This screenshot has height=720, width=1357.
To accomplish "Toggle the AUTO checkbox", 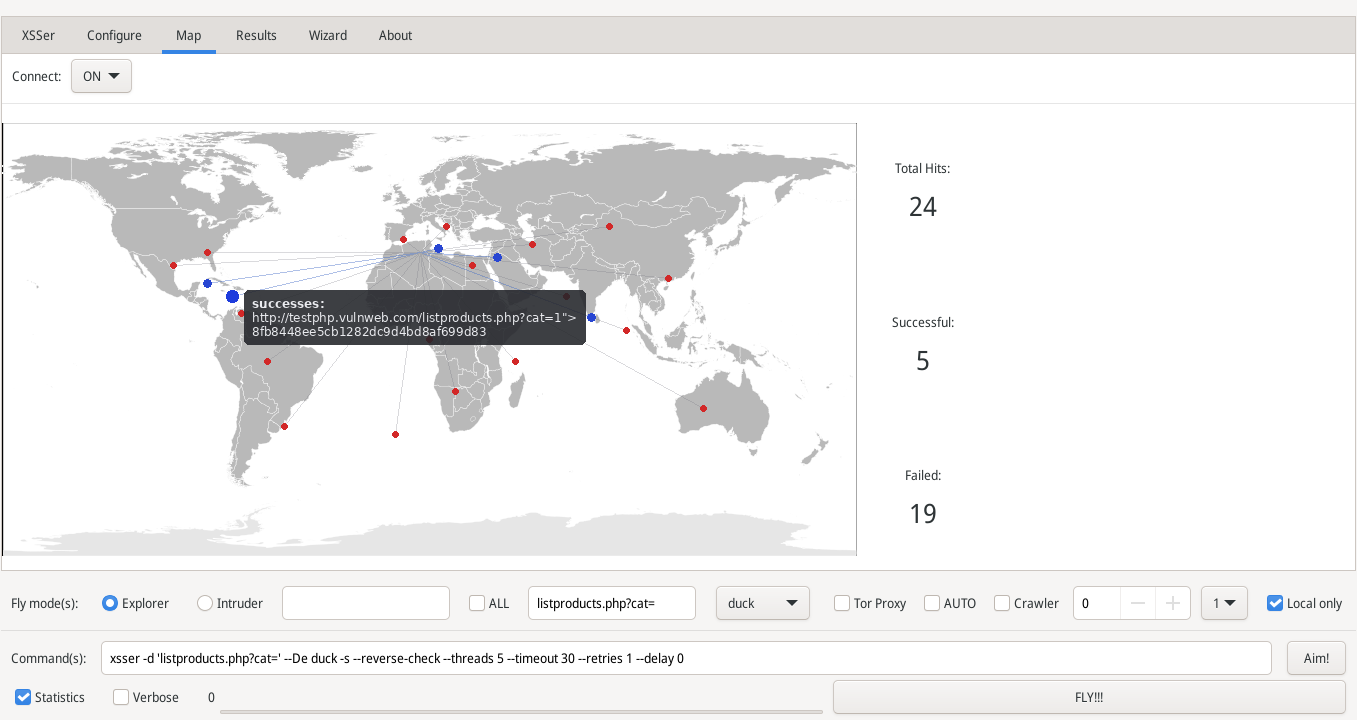I will click(x=950, y=603).
